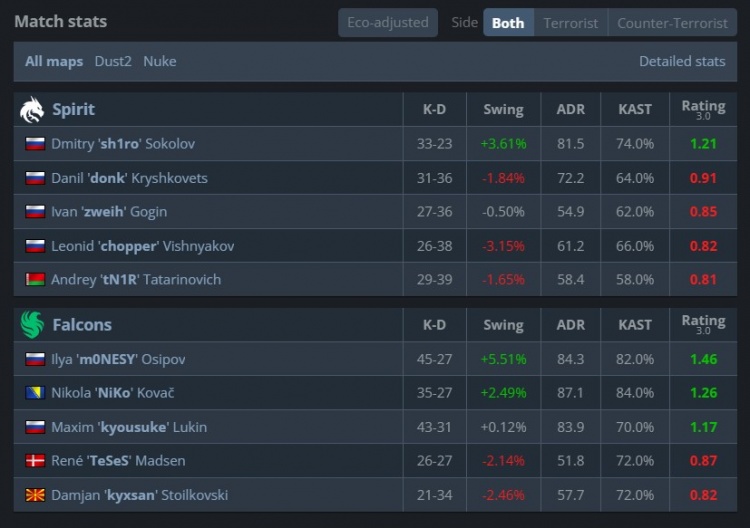Open the Detailed stats link
This screenshot has width=750, height=528.
click(682, 61)
